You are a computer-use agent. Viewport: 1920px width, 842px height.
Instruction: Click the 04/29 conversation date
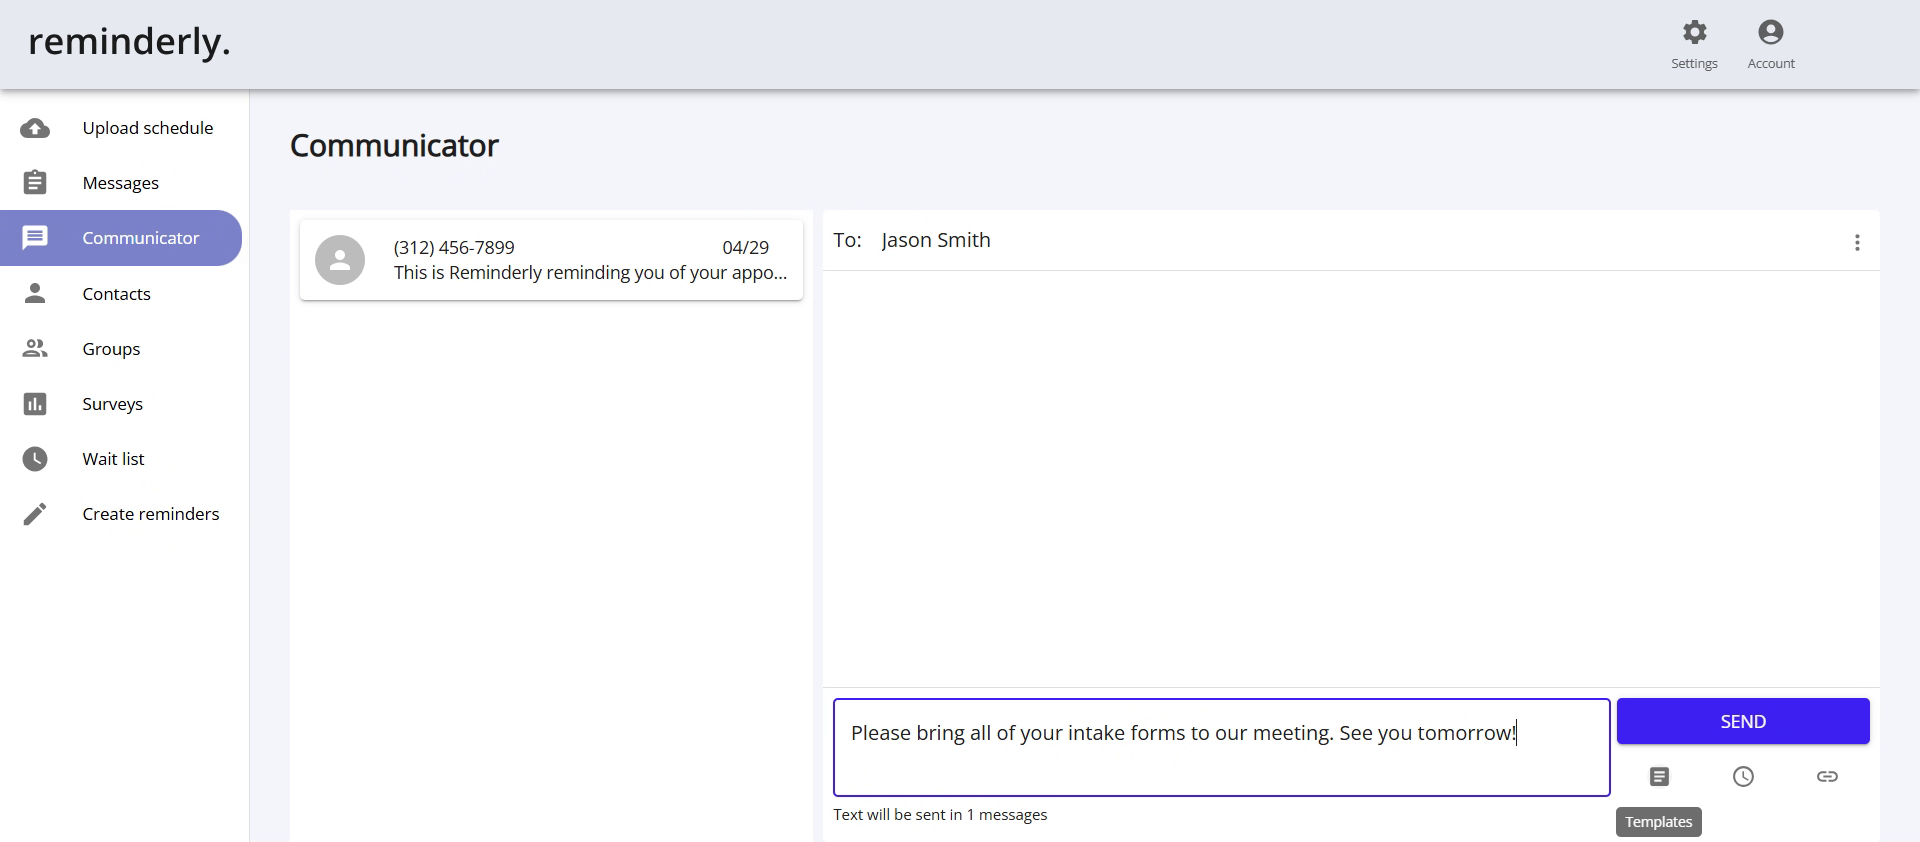[746, 247]
